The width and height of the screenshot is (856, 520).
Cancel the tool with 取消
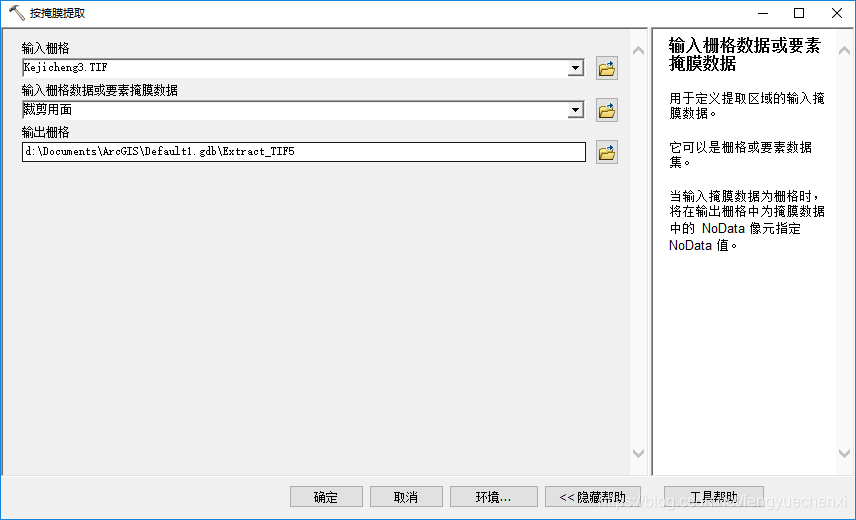click(406, 497)
